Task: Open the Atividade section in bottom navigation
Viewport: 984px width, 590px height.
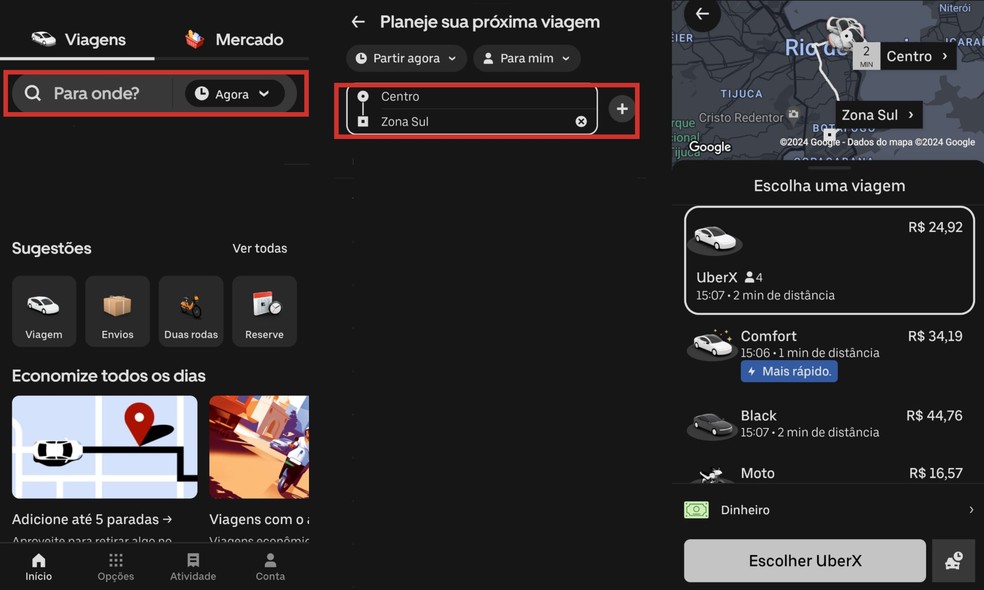Action: tap(193, 566)
